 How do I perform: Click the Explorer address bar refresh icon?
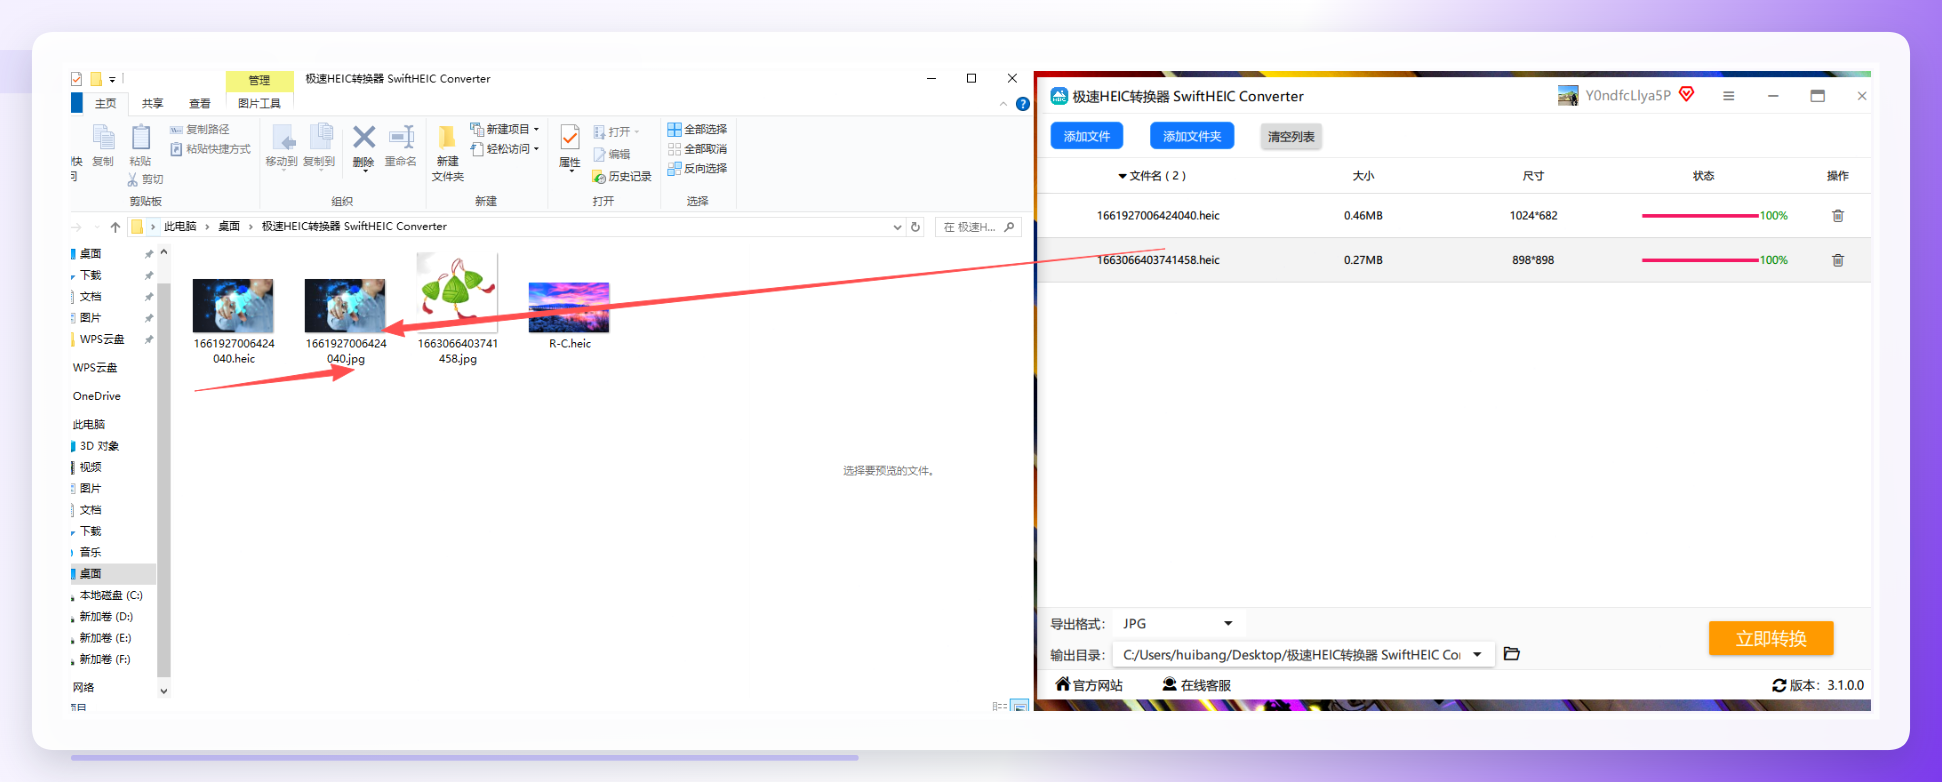click(x=915, y=227)
